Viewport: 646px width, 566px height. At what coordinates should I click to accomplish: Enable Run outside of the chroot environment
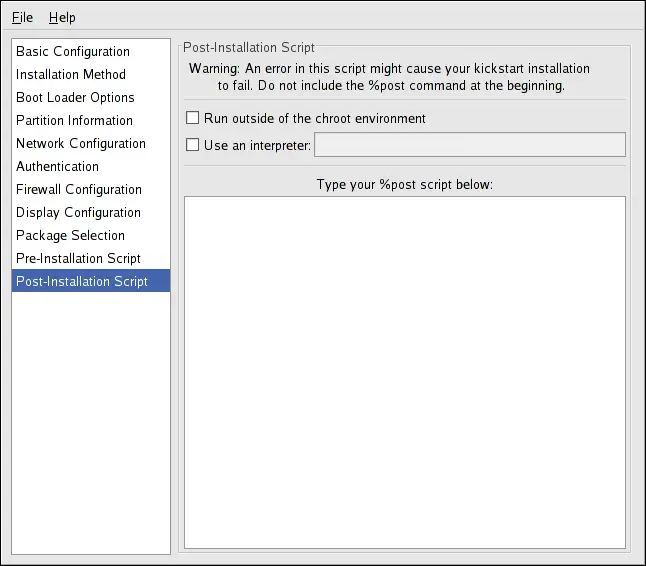(193, 118)
